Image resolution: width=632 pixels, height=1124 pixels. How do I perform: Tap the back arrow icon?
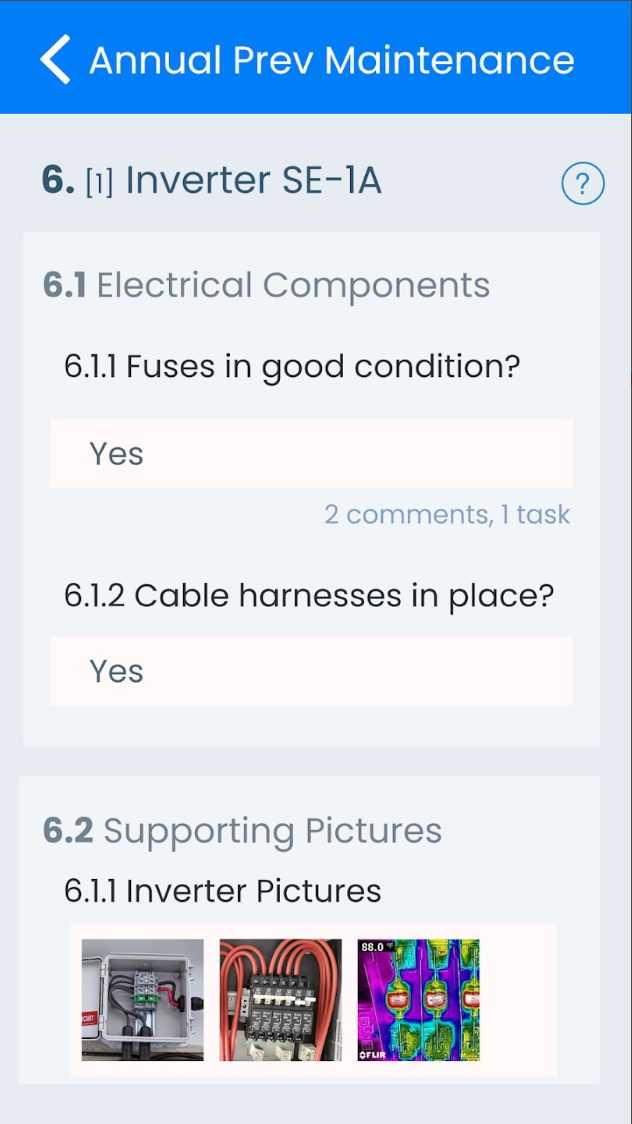click(x=56, y=59)
